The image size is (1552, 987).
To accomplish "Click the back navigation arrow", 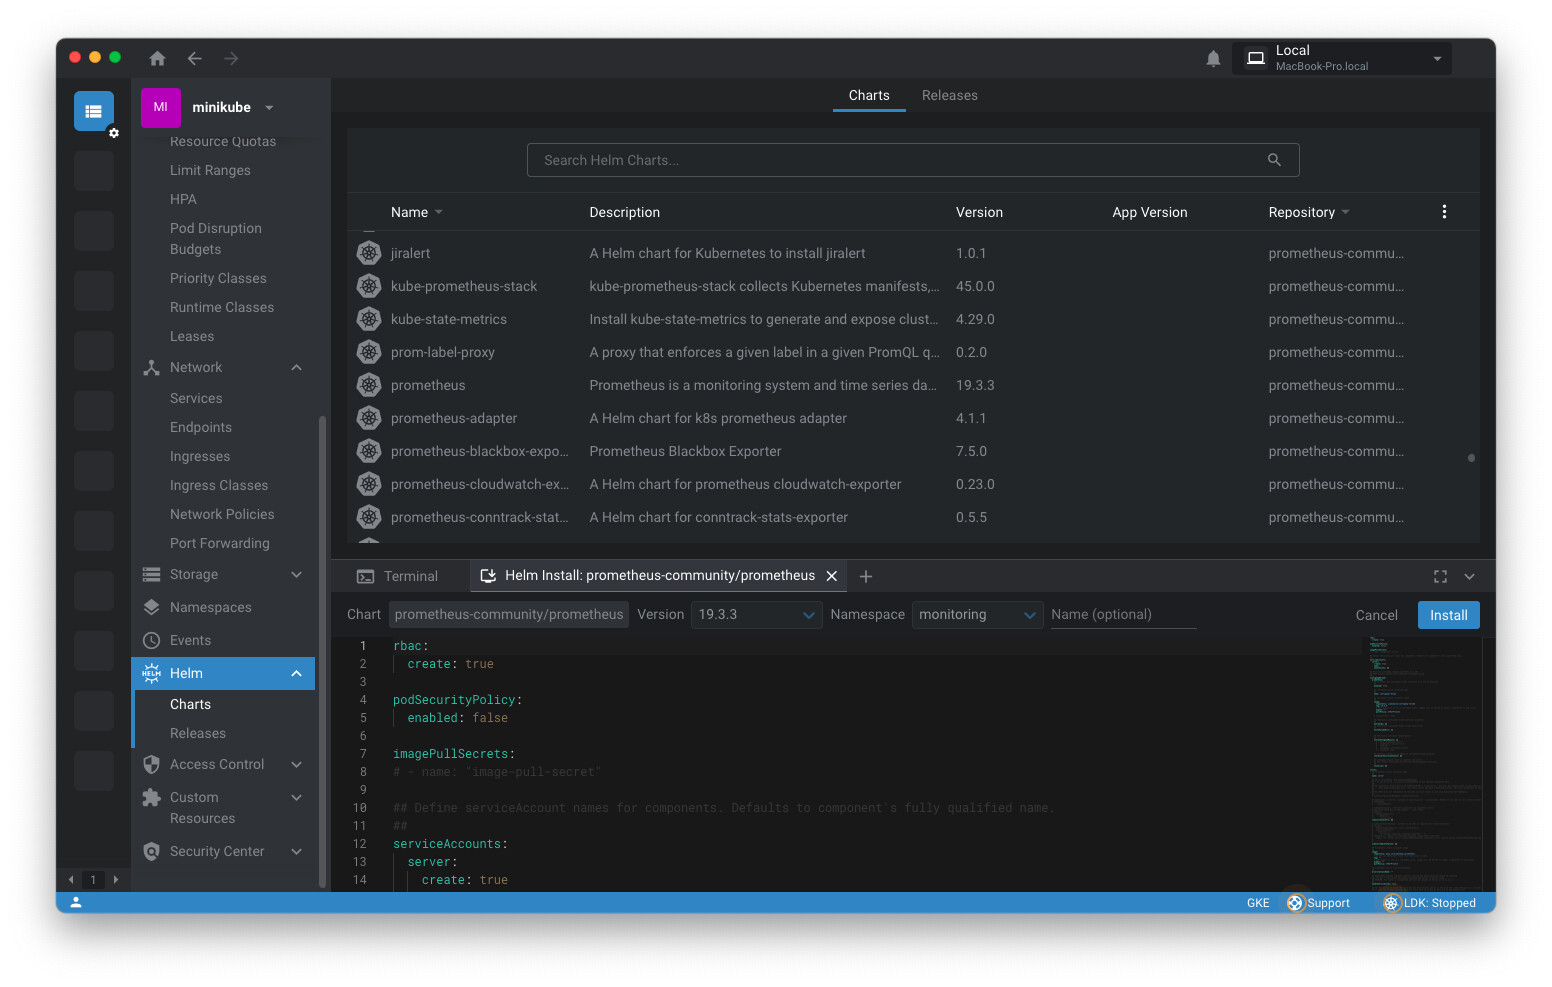I will click(x=194, y=58).
